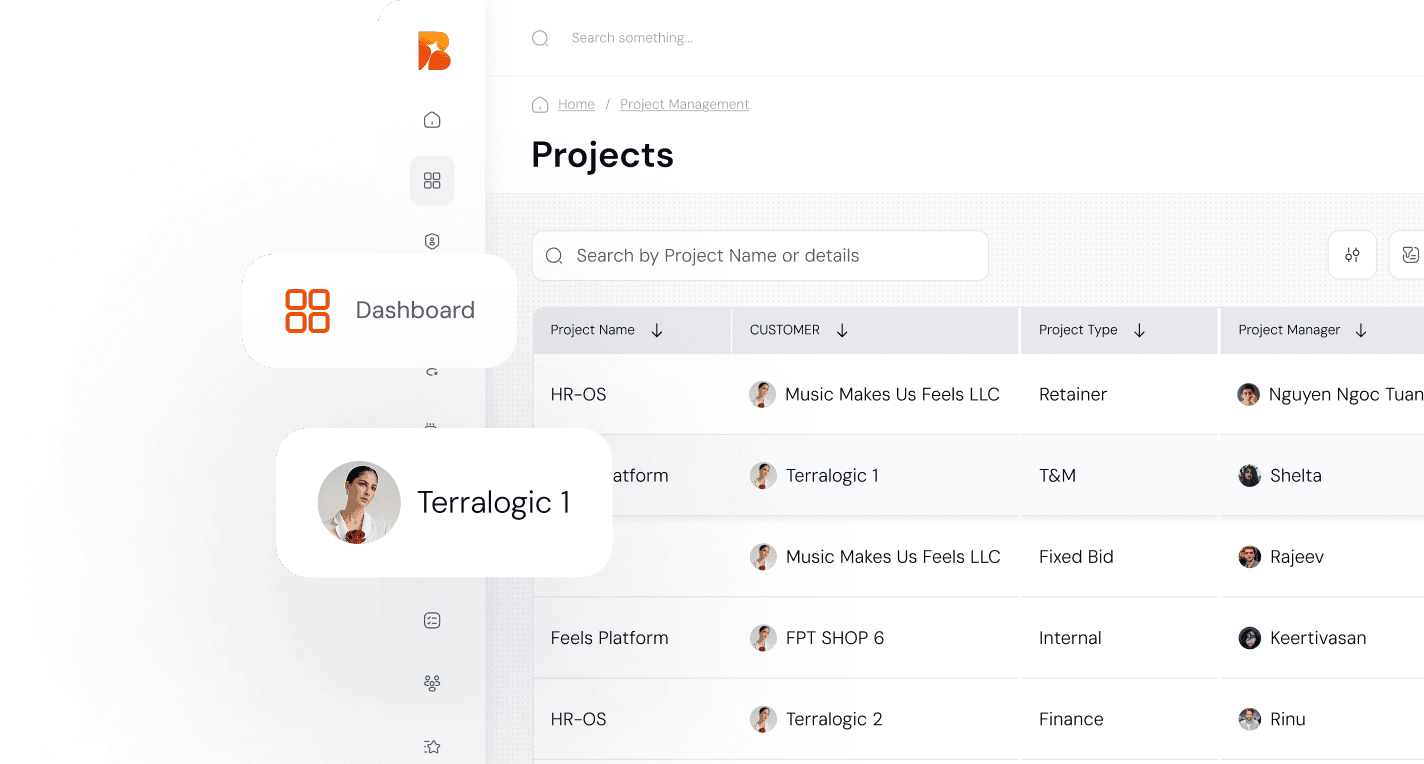Open the home icon in the sidebar
Viewport: 1424px width, 764px height.
click(x=432, y=120)
